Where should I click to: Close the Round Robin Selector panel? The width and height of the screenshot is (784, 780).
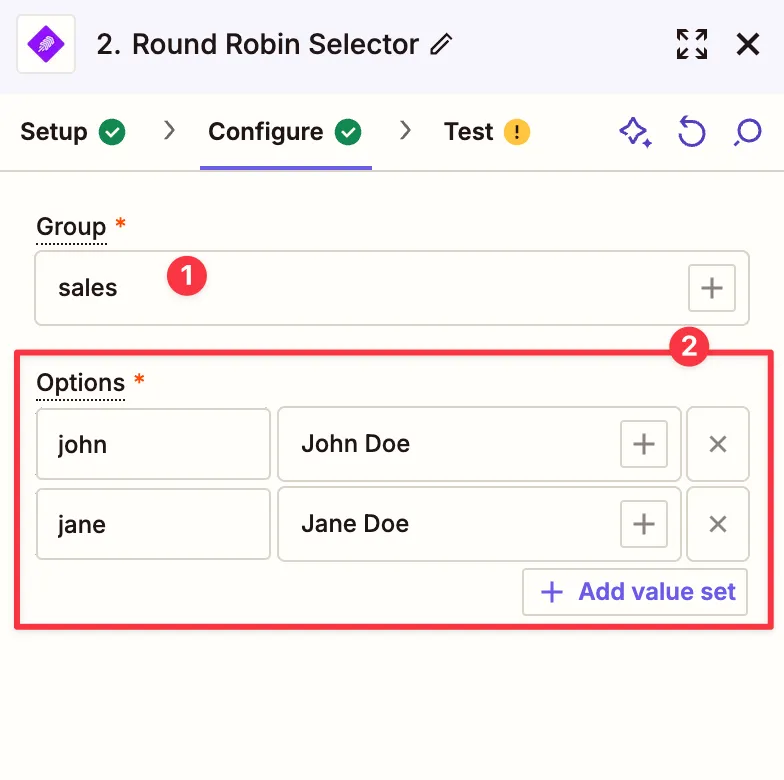pyautogui.click(x=747, y=44)
